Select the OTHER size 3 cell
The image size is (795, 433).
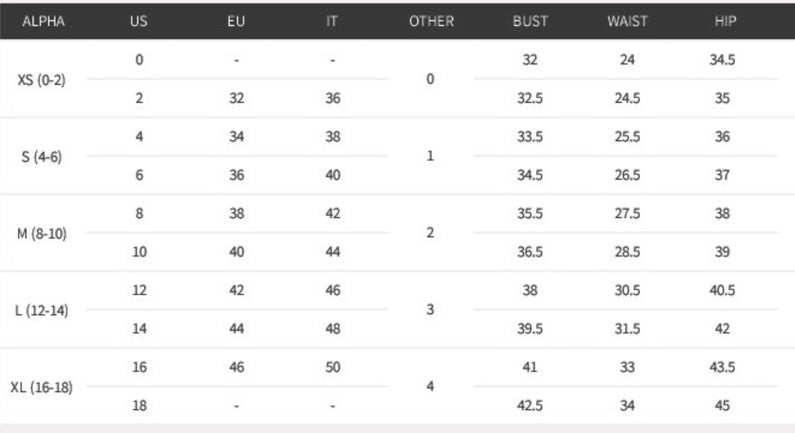click(430, 310)
